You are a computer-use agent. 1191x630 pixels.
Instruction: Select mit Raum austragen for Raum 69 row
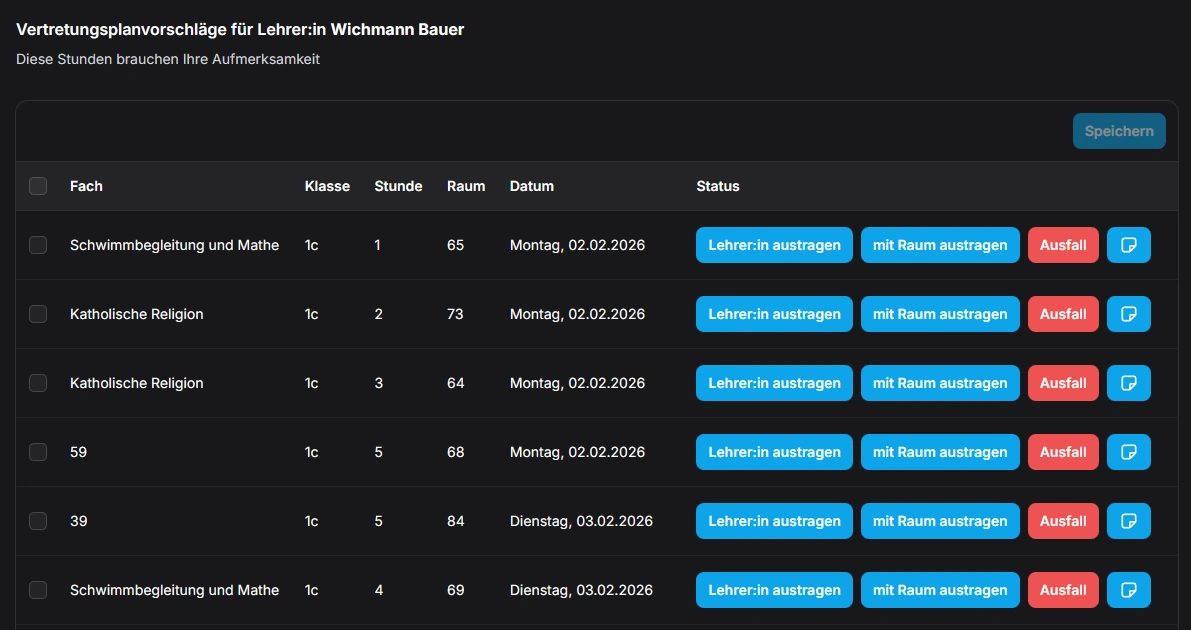click(x=940, y=590)
